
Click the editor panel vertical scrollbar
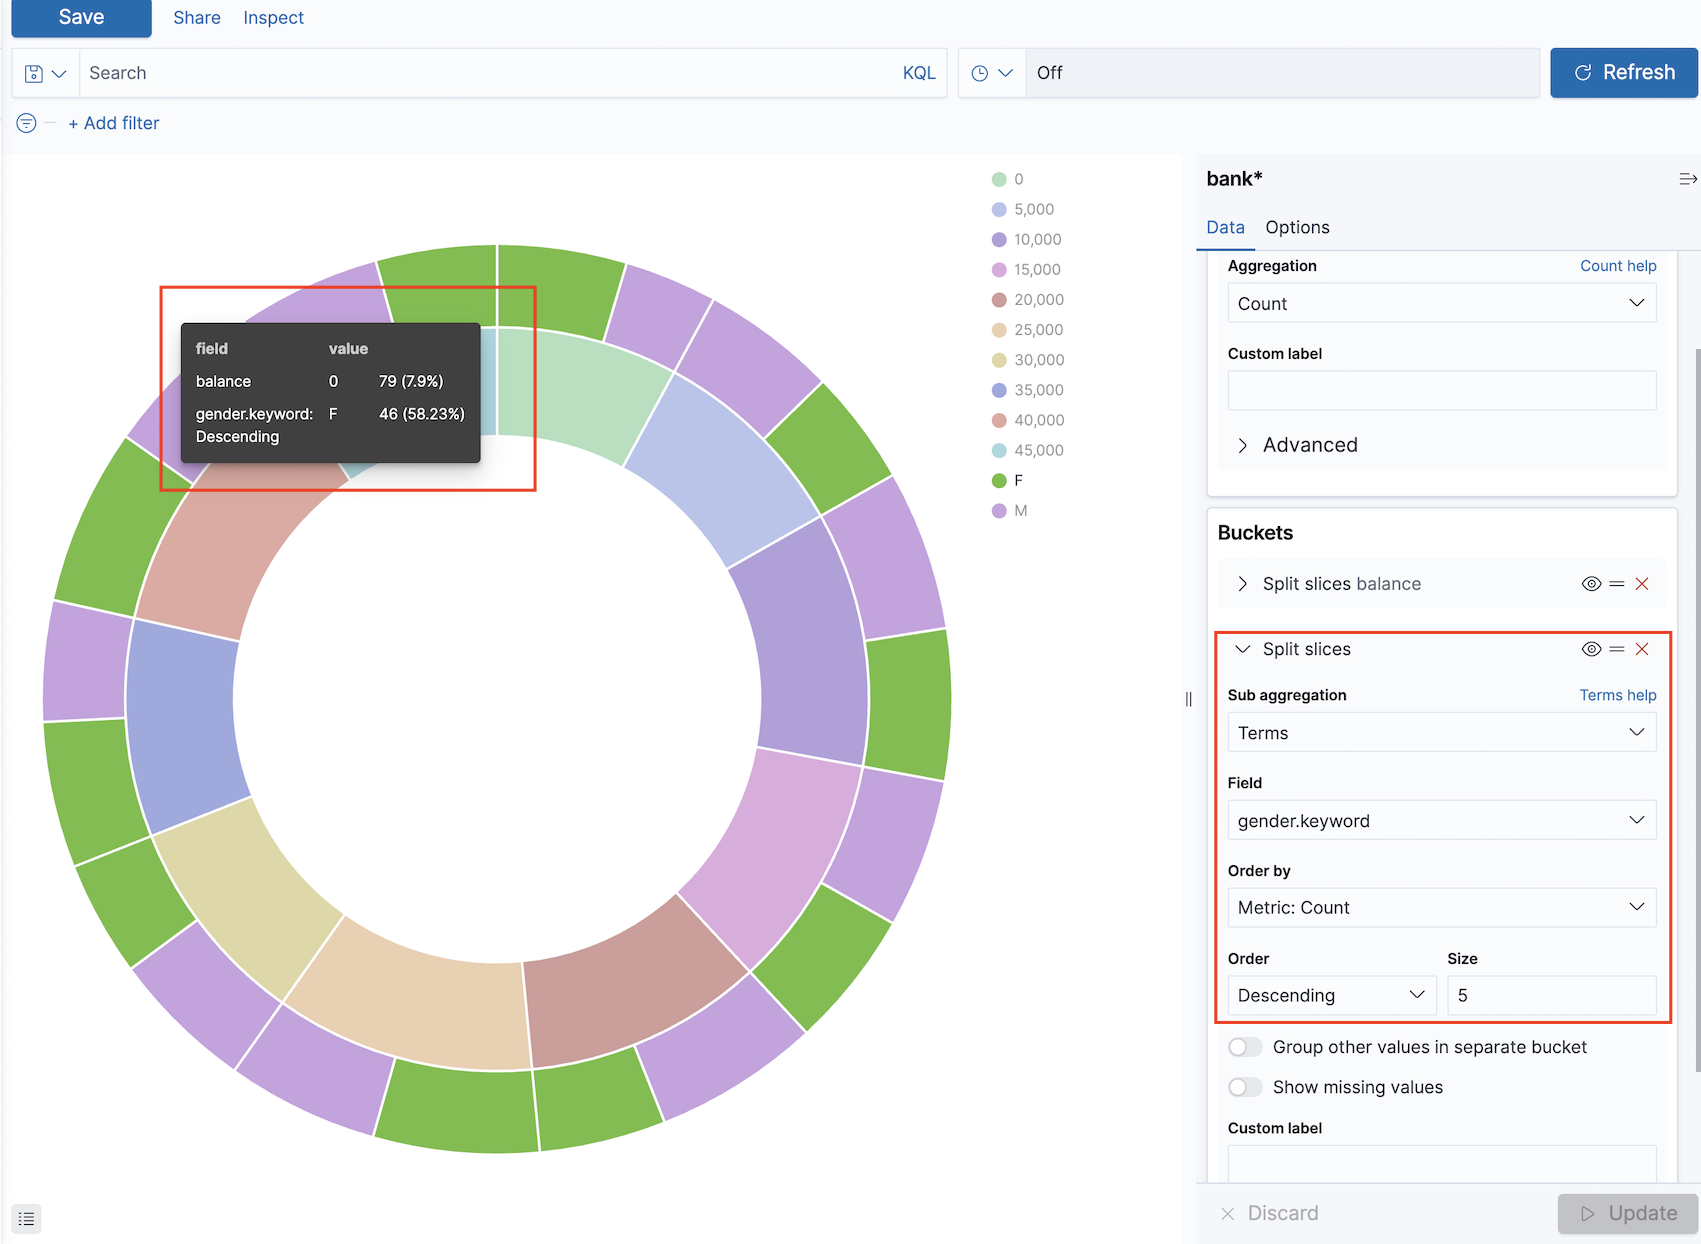coord(1696,710)
